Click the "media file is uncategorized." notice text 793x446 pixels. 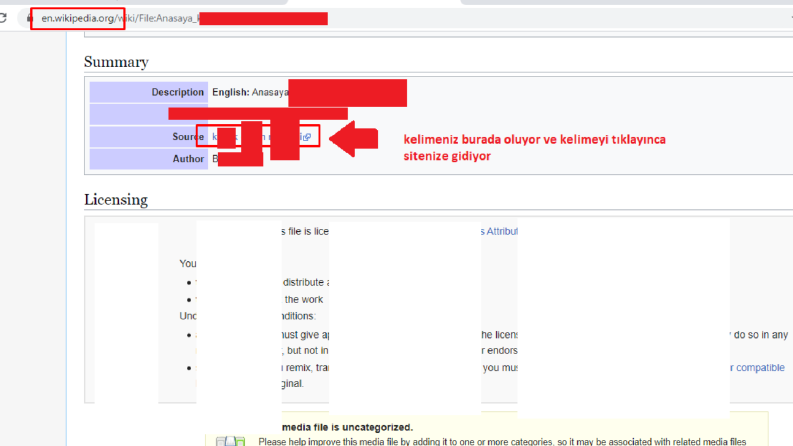[347, 427]
